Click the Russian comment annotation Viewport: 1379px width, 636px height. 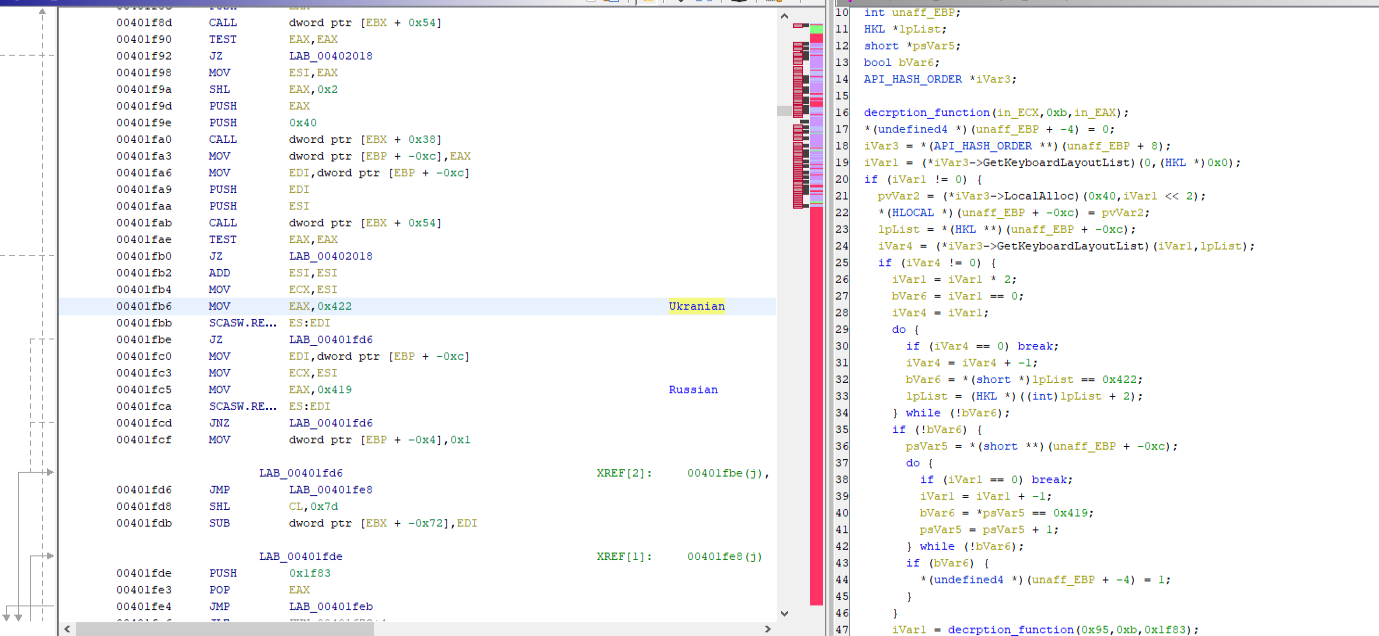click(x=692, y=389)
